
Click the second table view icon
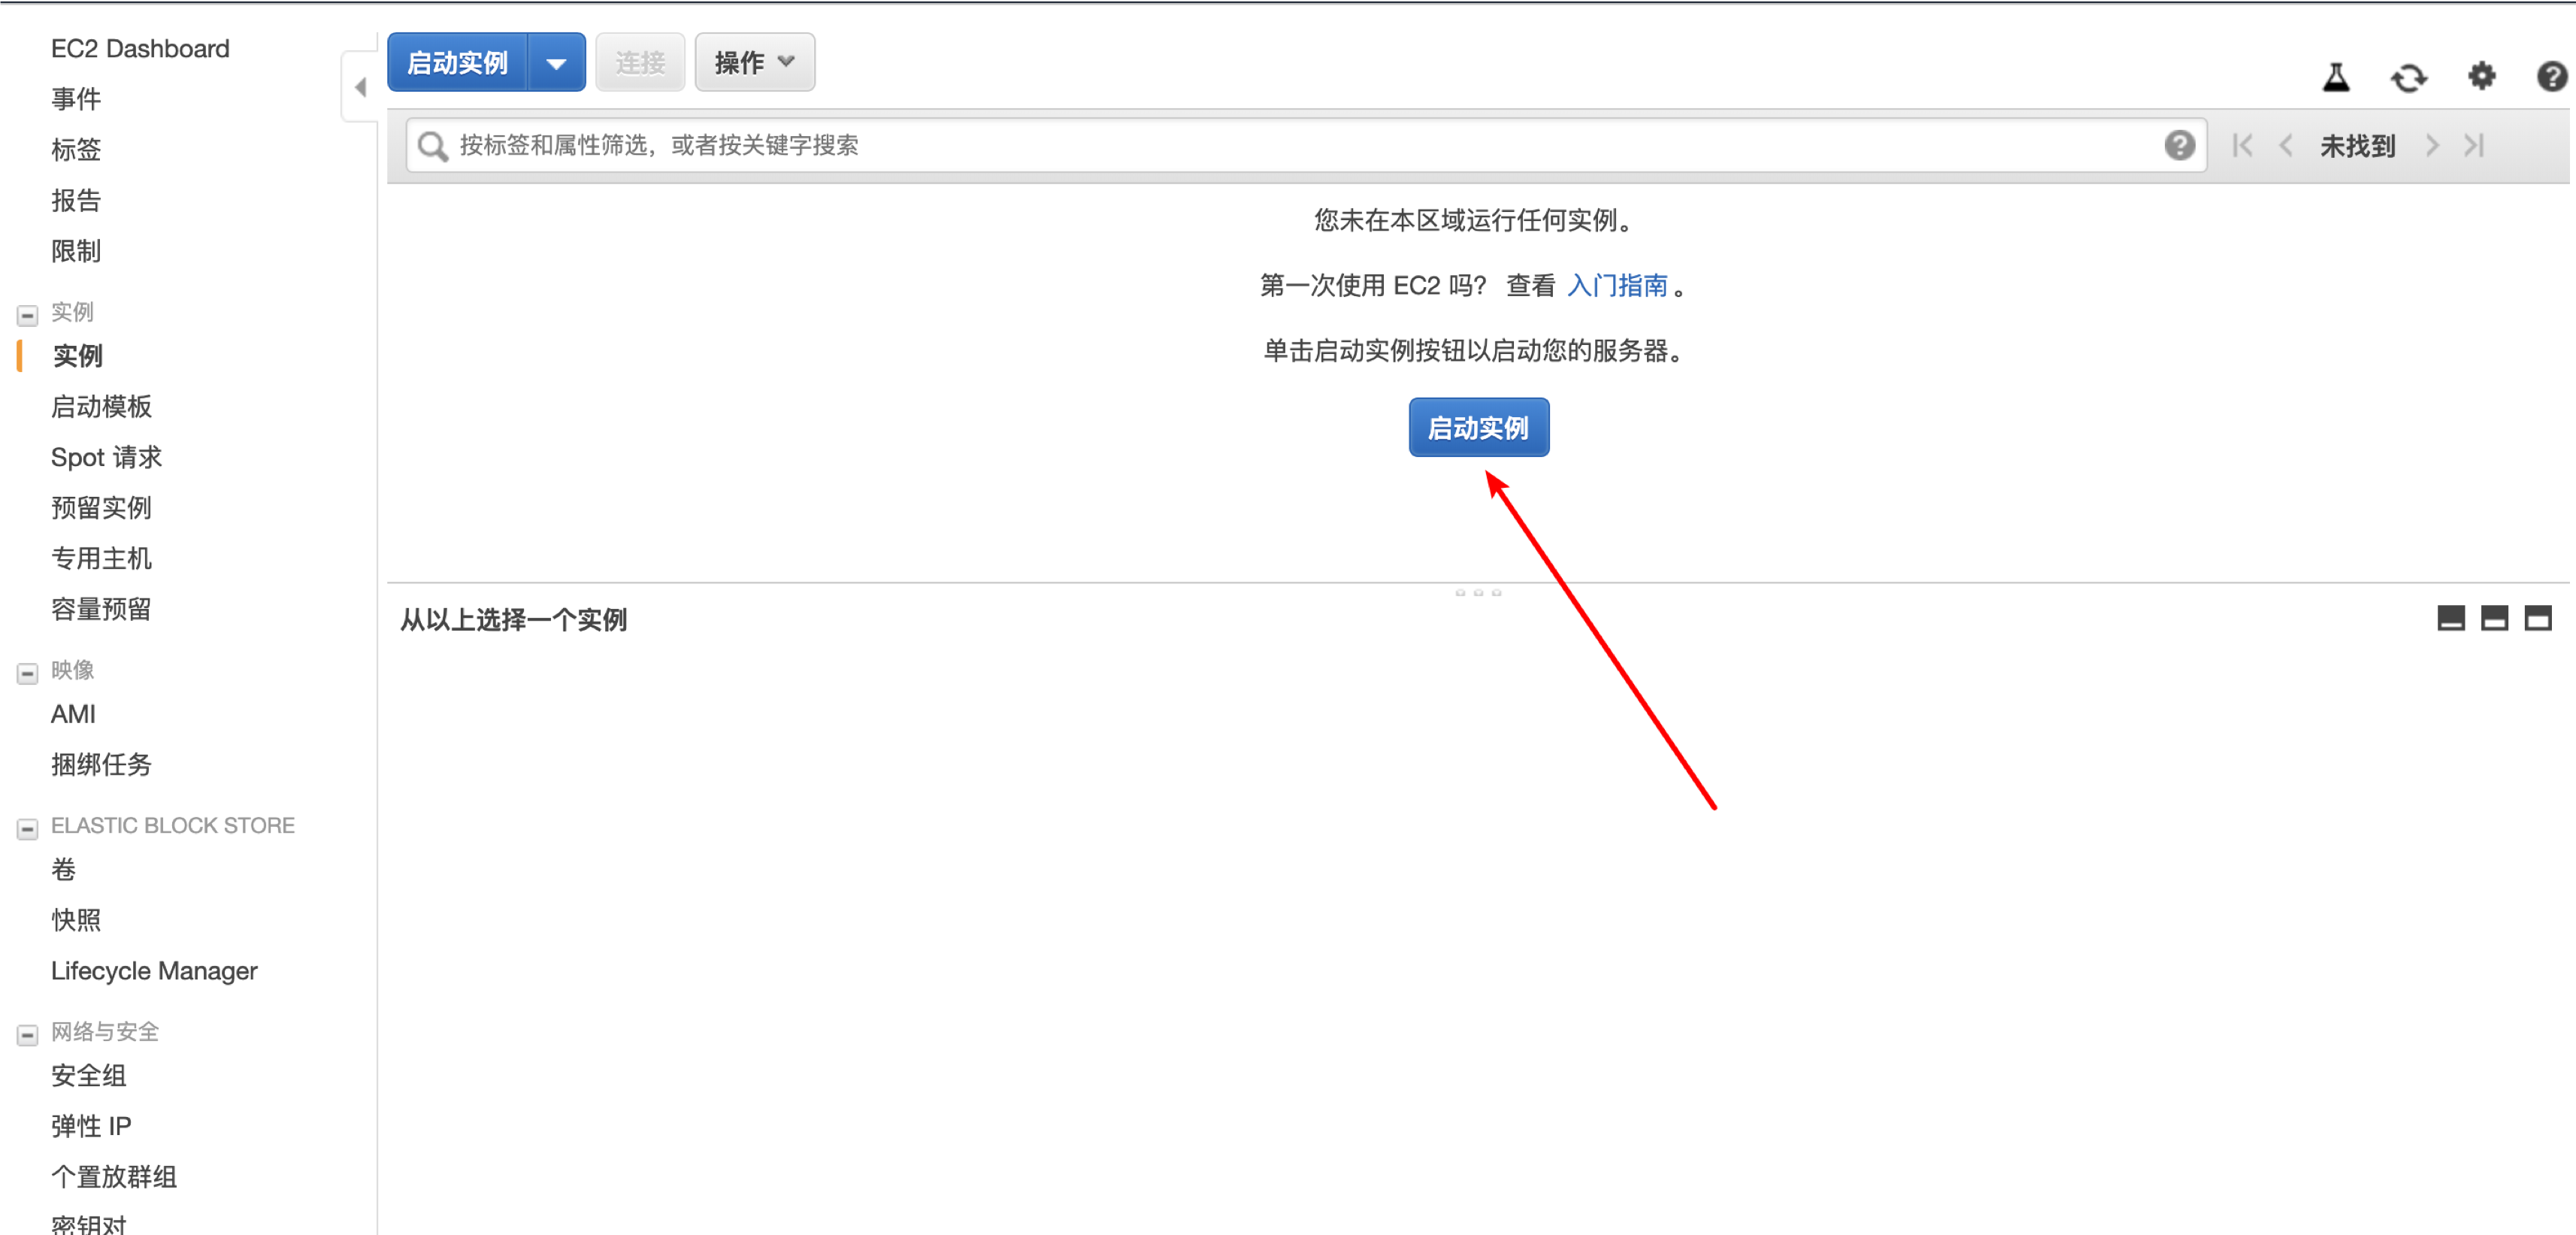coord(2496,621)
